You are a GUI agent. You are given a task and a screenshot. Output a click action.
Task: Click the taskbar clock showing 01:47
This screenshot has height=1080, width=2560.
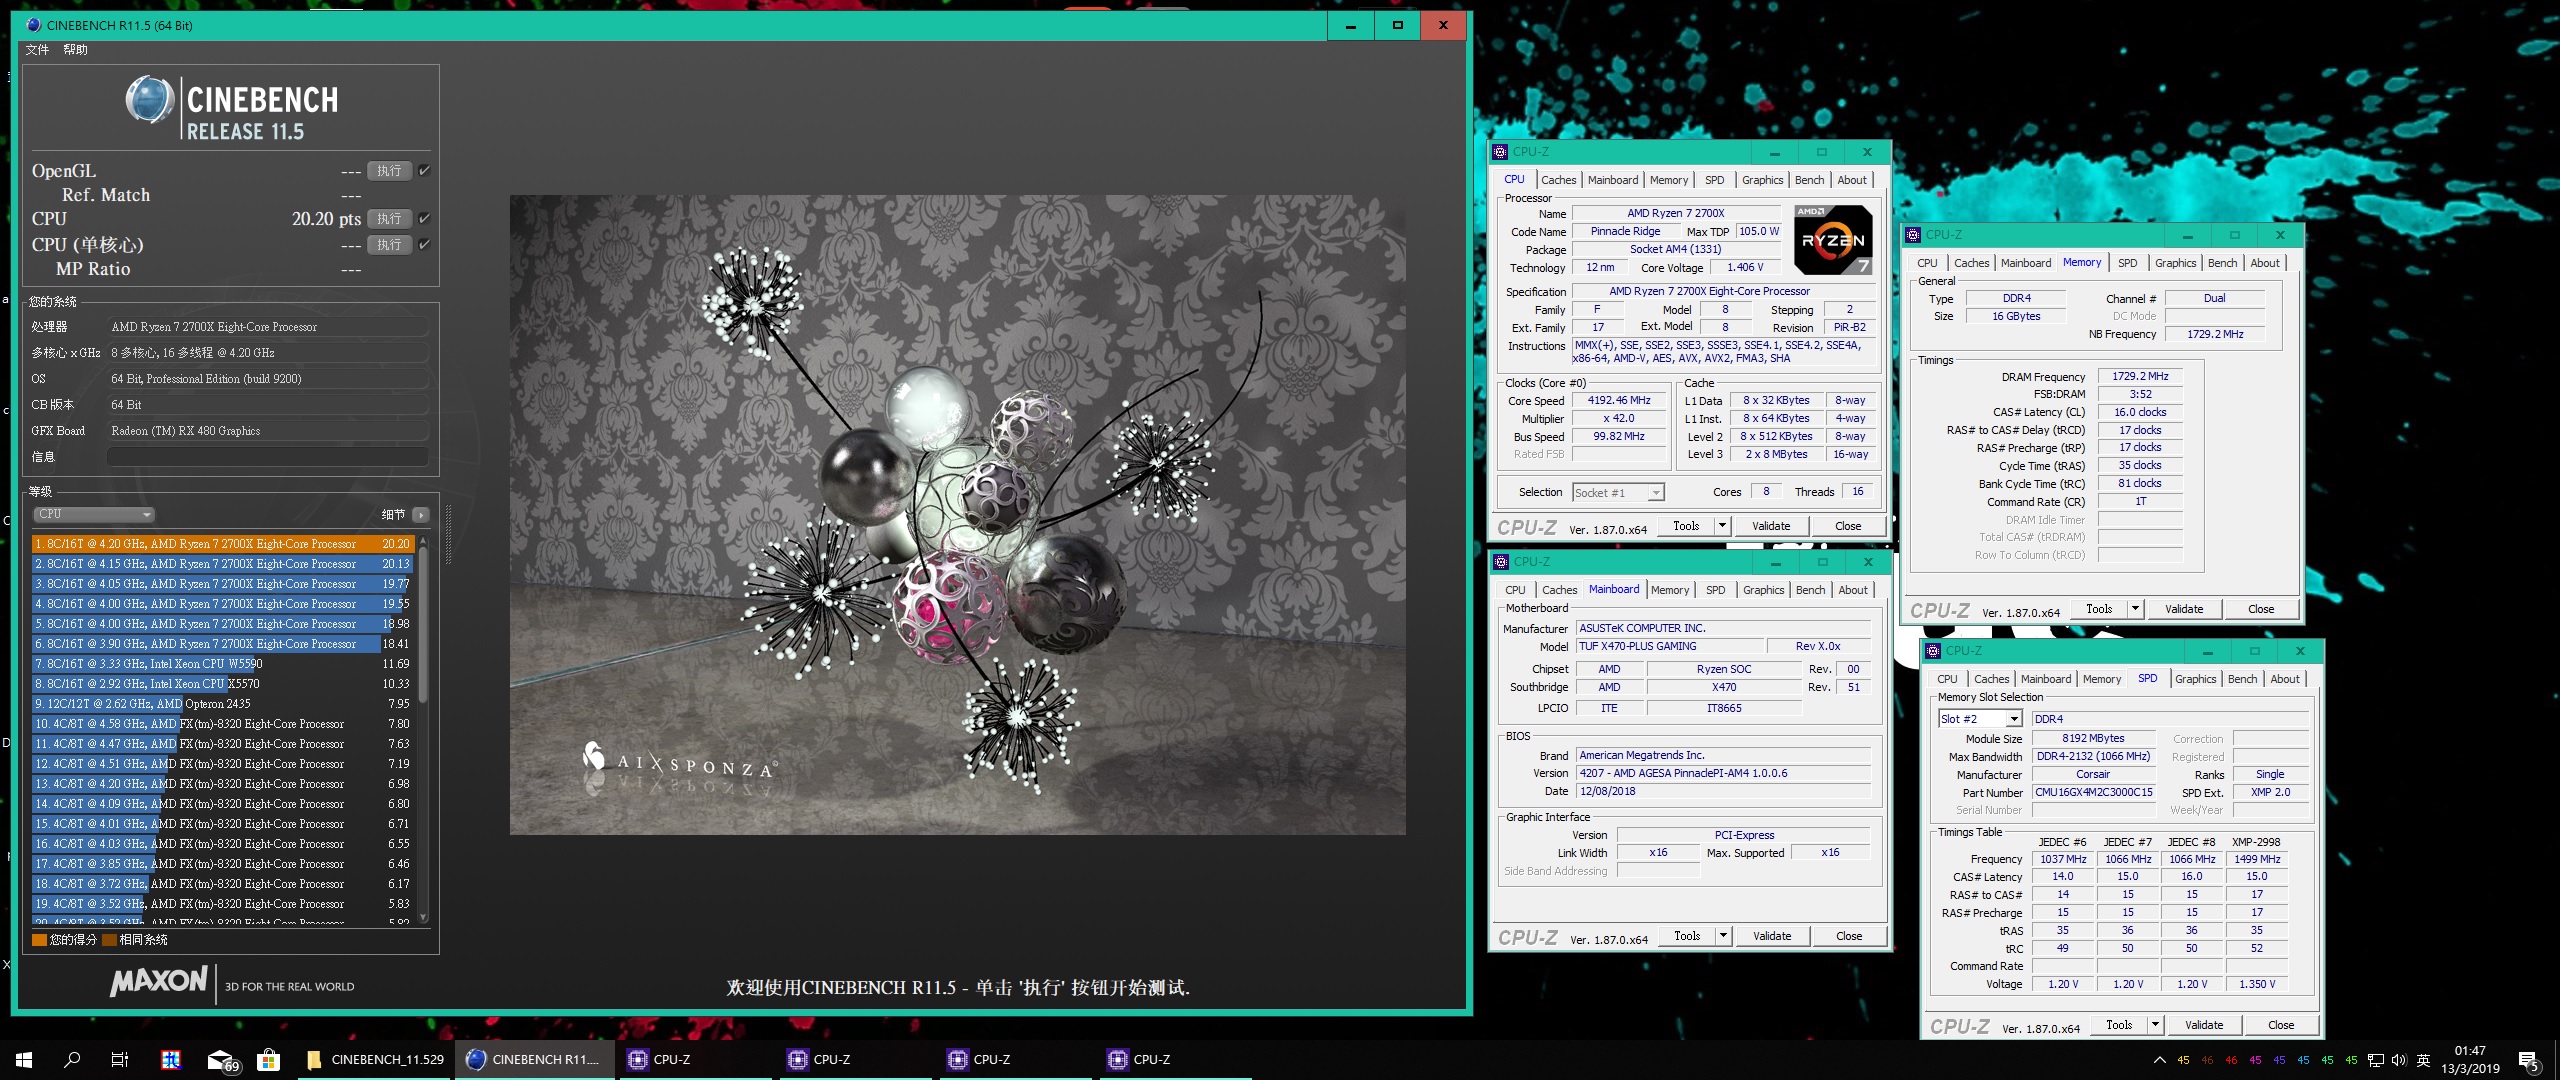click(2470, 1060)
